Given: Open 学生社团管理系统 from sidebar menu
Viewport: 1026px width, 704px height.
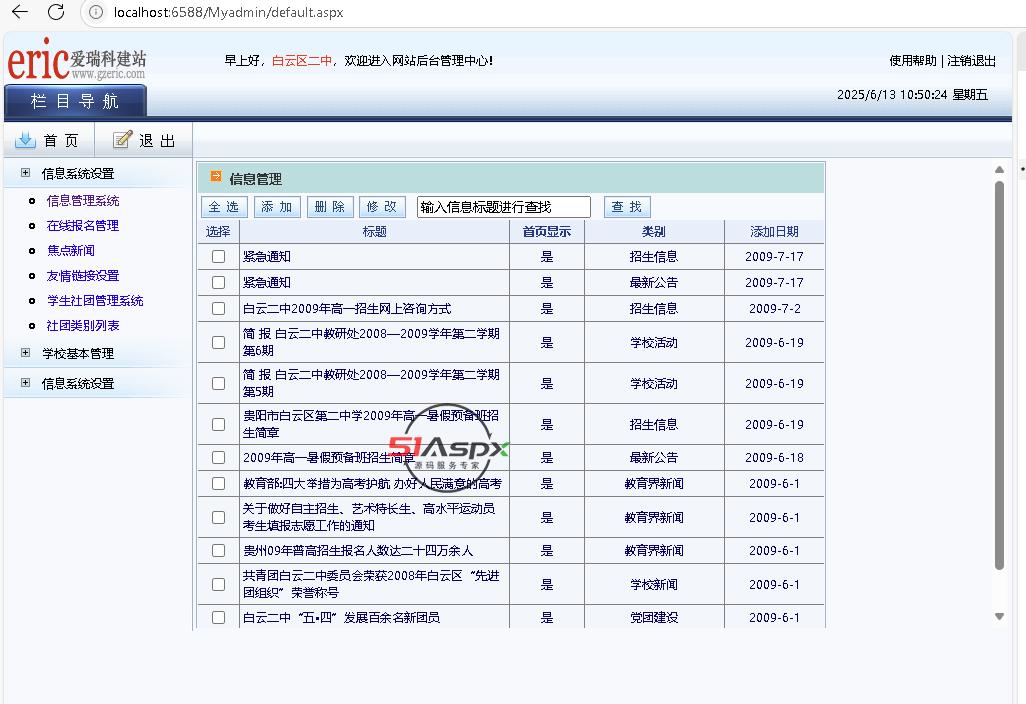Looking at the screenshot, I should [95, 301].
